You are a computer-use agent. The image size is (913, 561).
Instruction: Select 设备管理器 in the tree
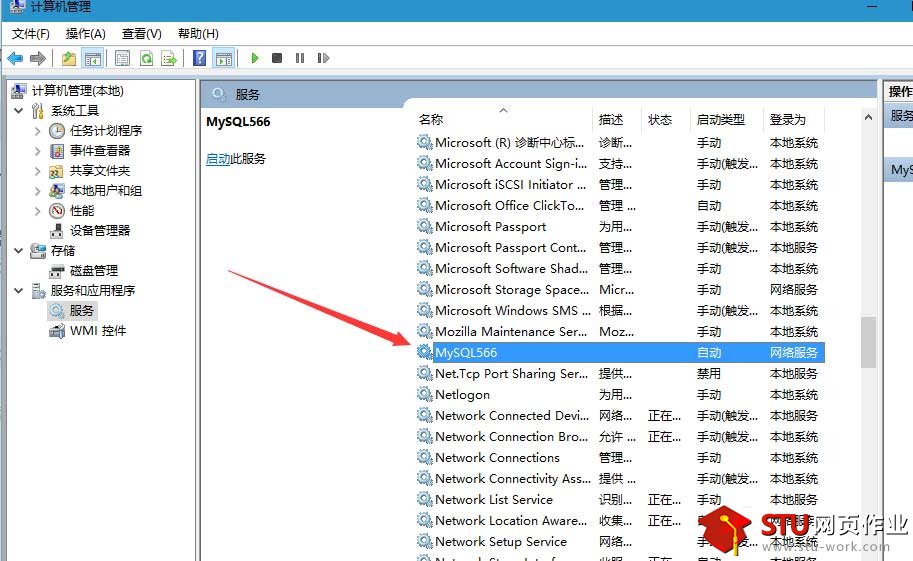99,230
